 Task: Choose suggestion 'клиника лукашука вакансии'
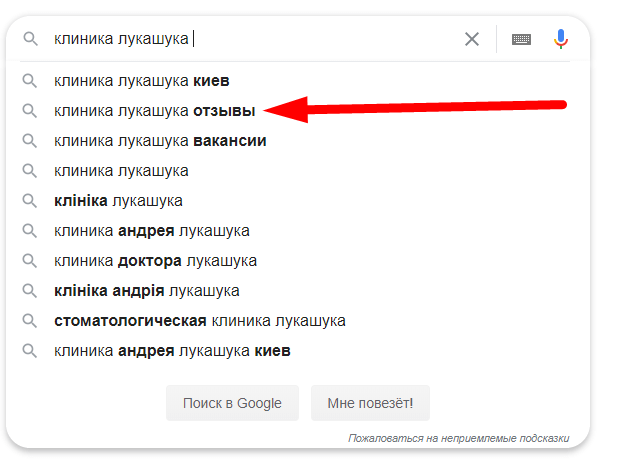160,140
